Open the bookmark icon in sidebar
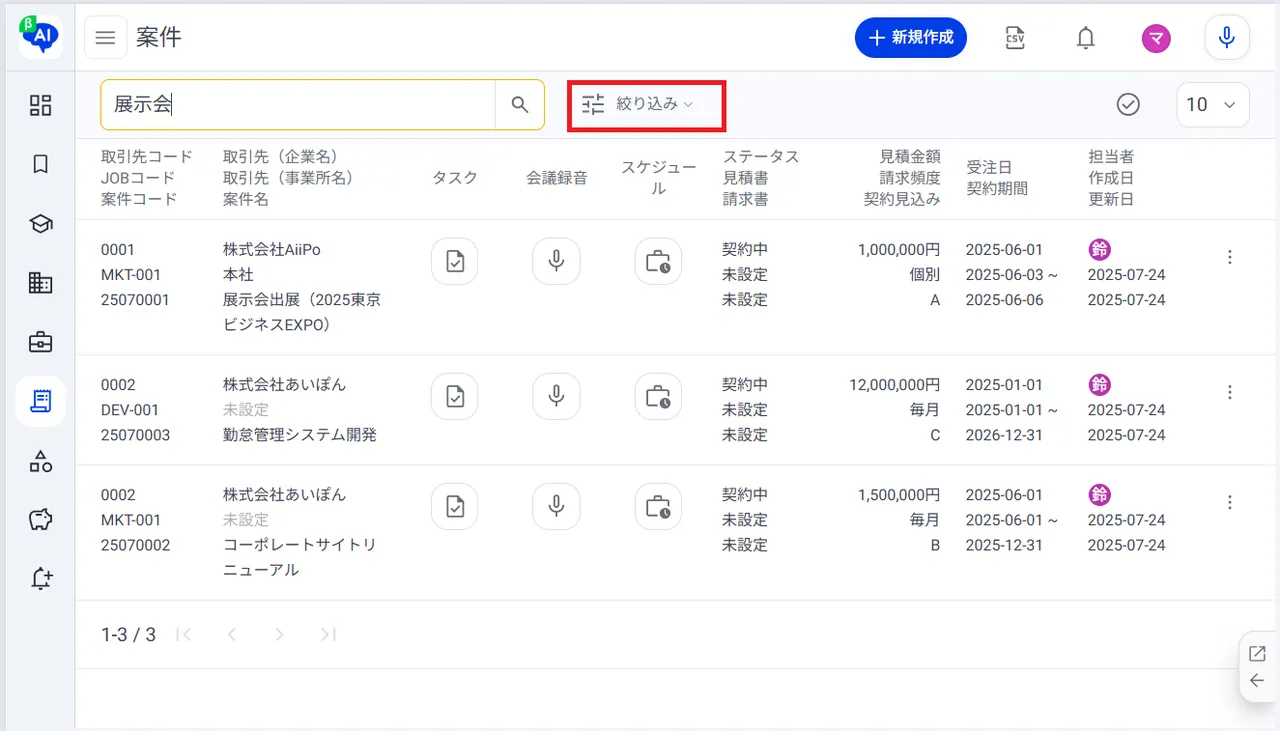The image size is (1280, 731). coord(40,164)
